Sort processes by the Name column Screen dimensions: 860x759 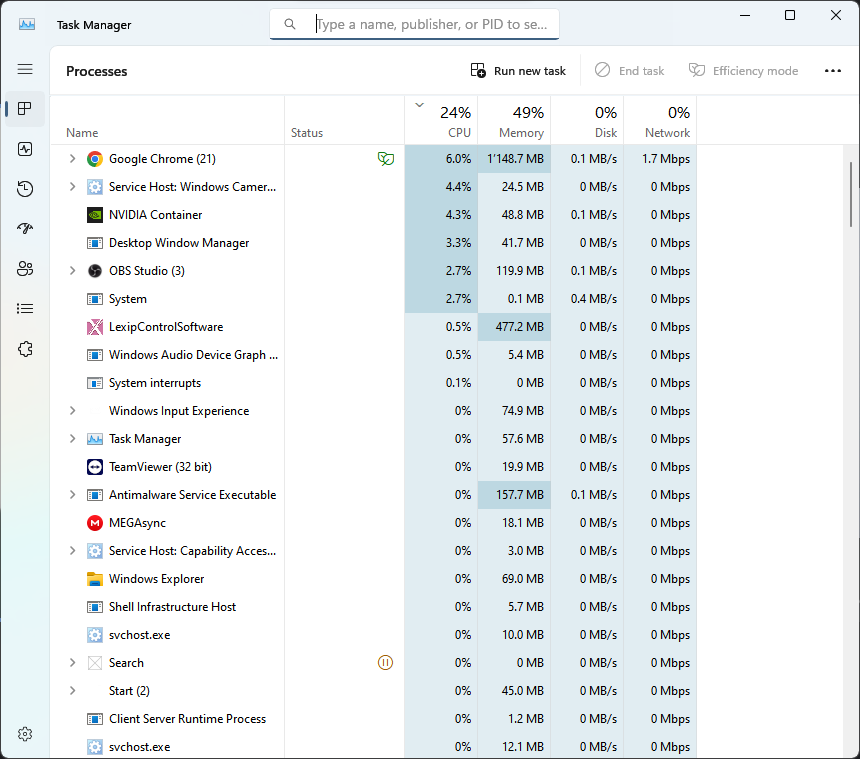pyautogui.click(x=167, y=121)
